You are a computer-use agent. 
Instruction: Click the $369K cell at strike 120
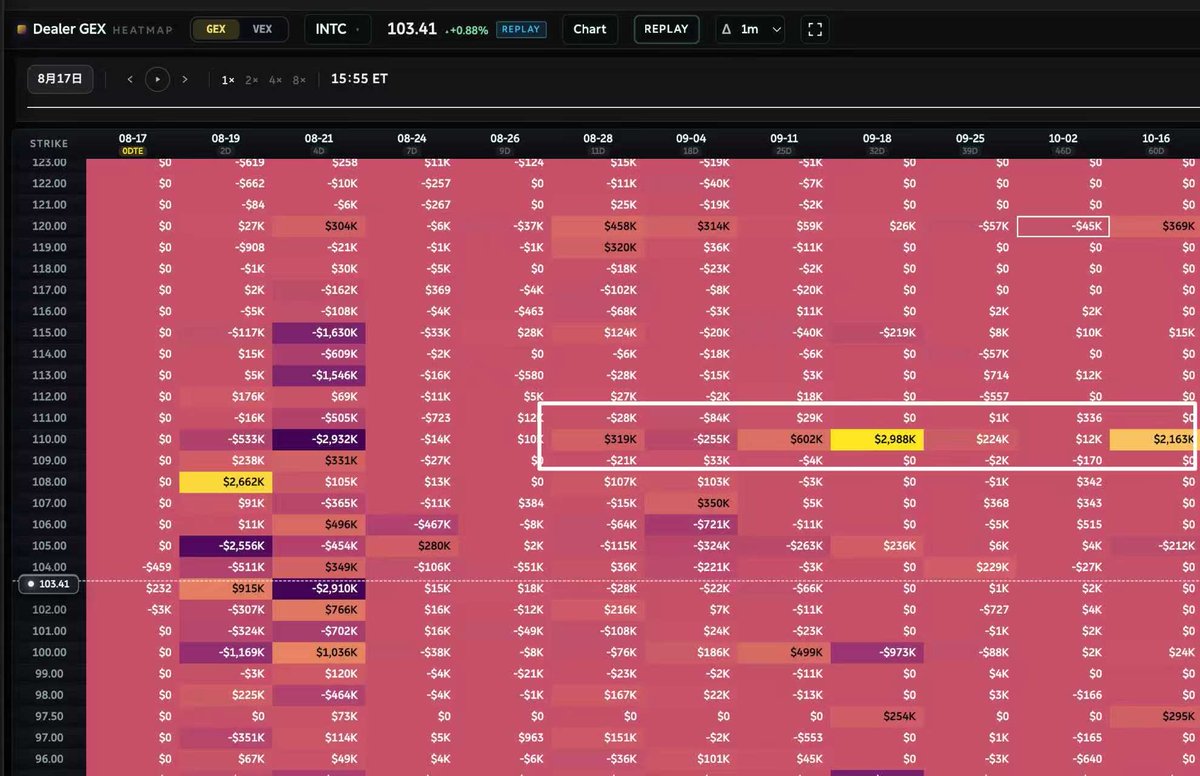[x=1155, y=226]
